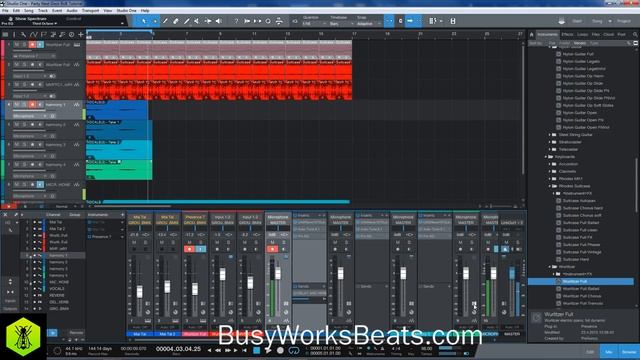Click the wrench options icon above tracks
The height and width of the screenshot is (360, 640).
coord(23,35)
